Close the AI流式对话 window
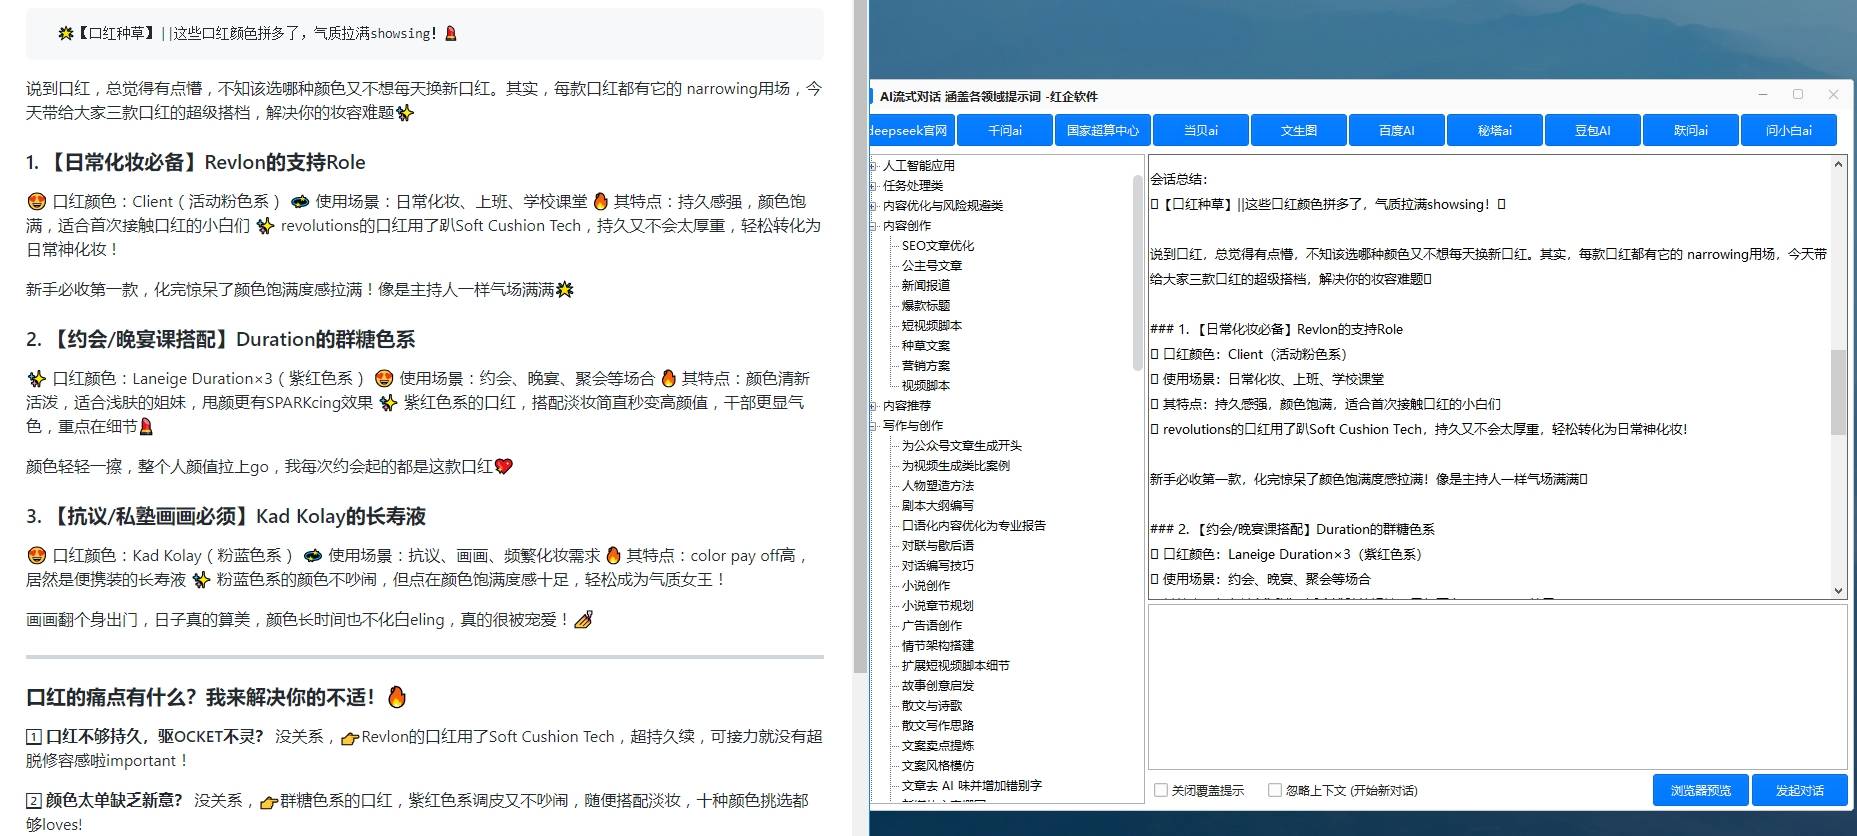The image size is (1857, 836). tap(1833, 95)
